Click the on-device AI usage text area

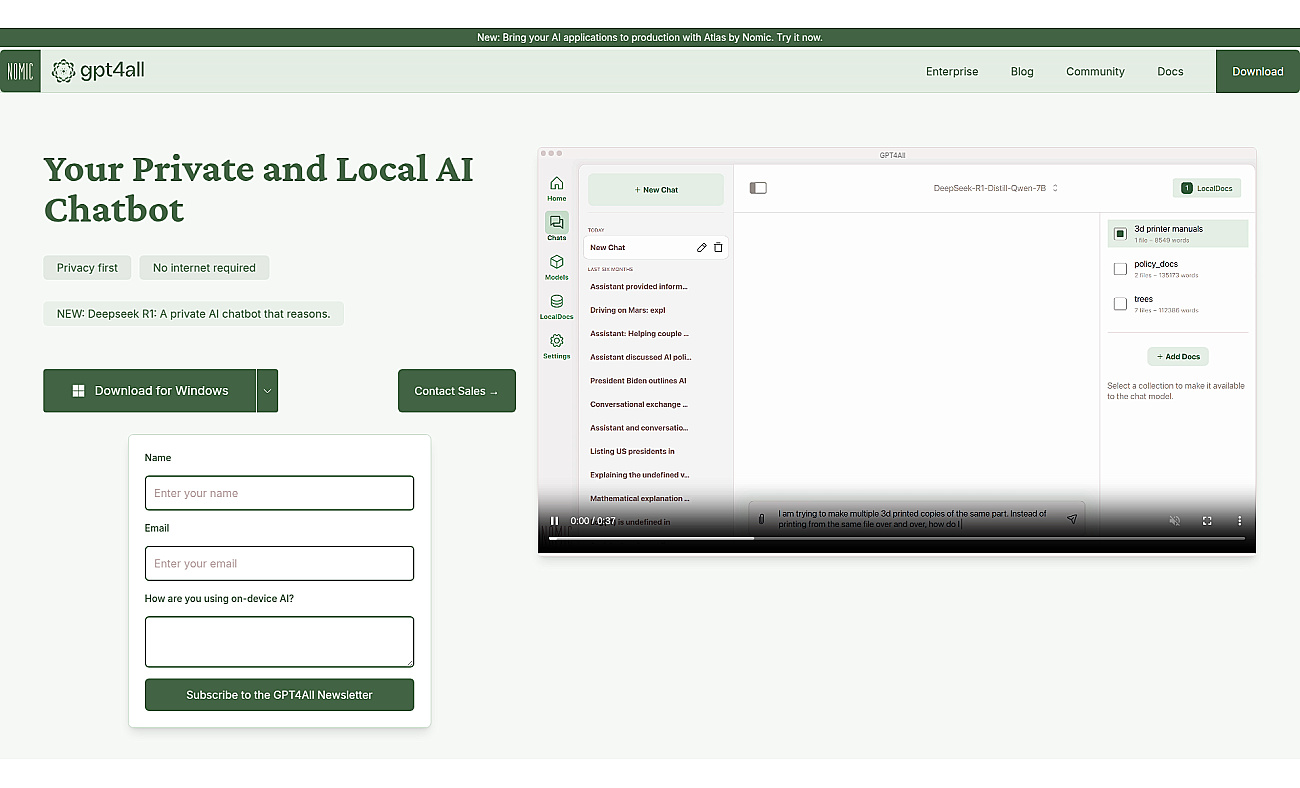(x=279, y=642)
